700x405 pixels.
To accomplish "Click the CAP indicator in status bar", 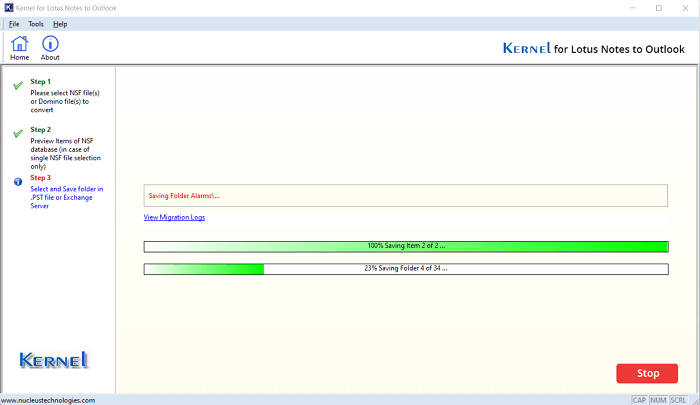I will click(x=639, y=400).
